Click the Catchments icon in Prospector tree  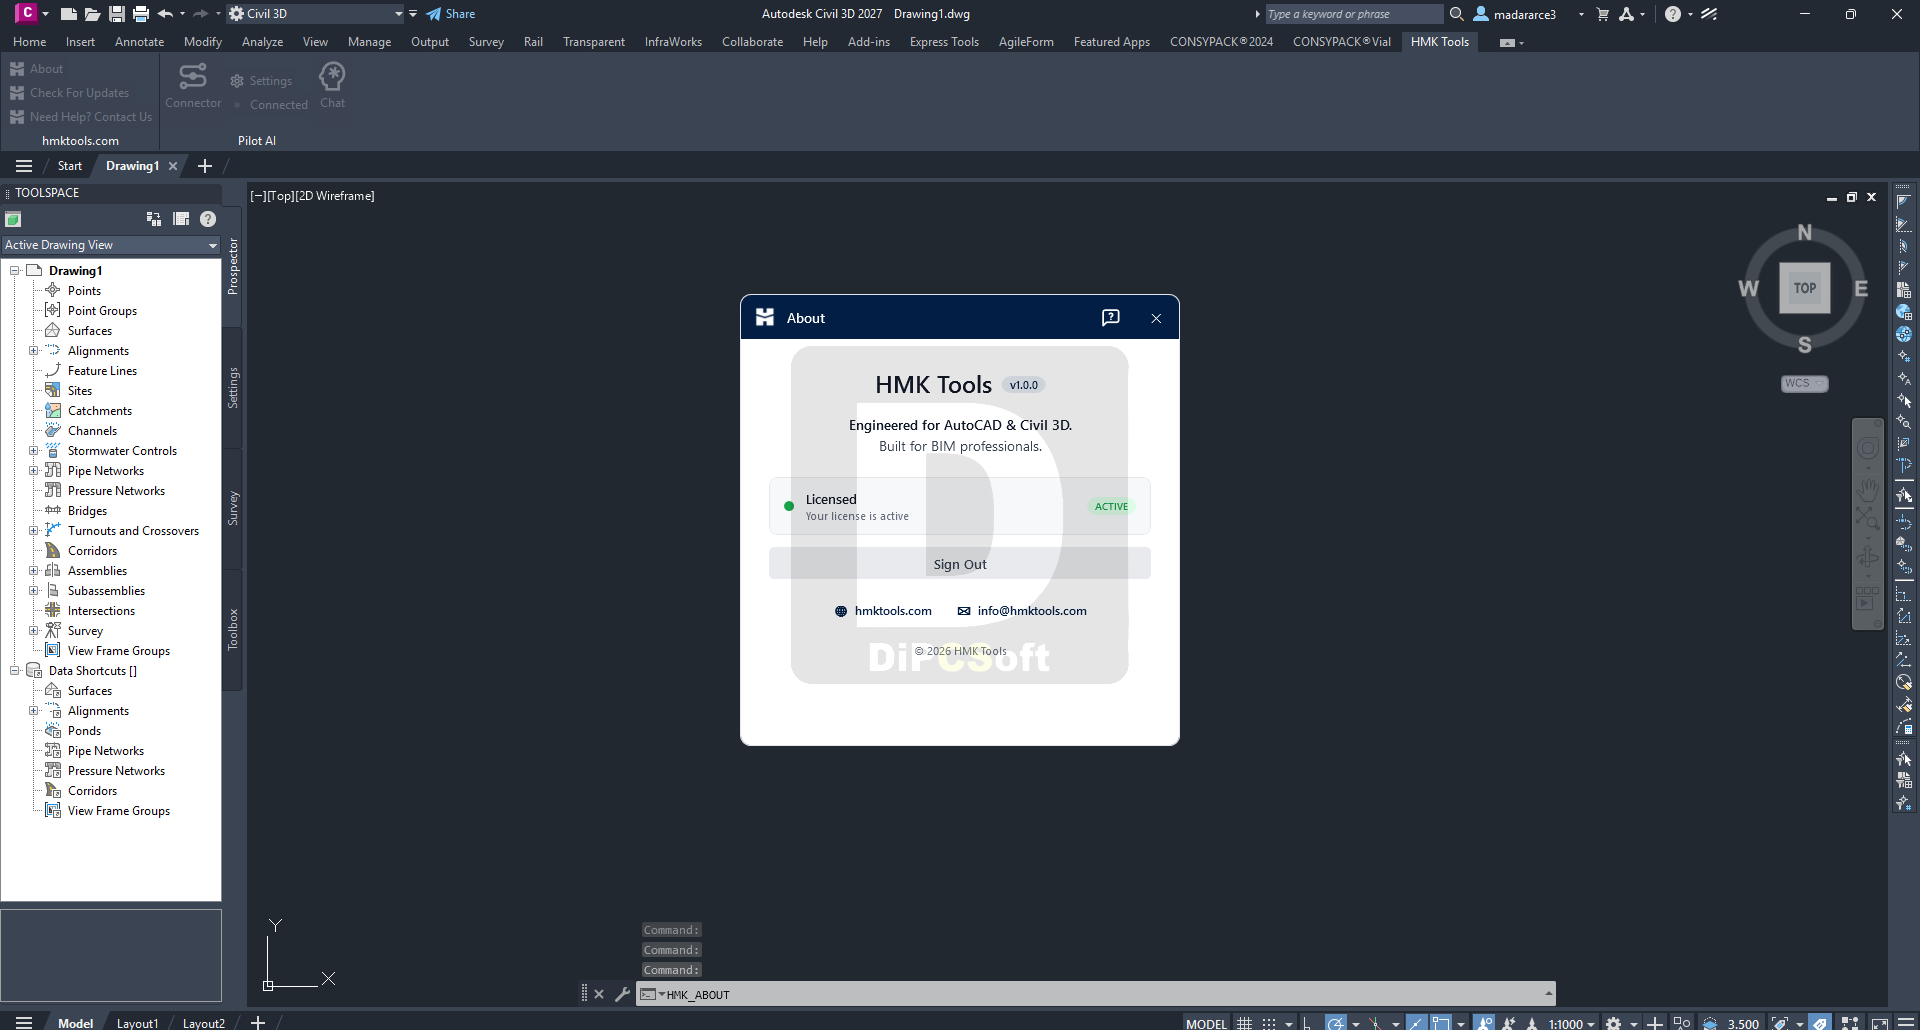53,410
